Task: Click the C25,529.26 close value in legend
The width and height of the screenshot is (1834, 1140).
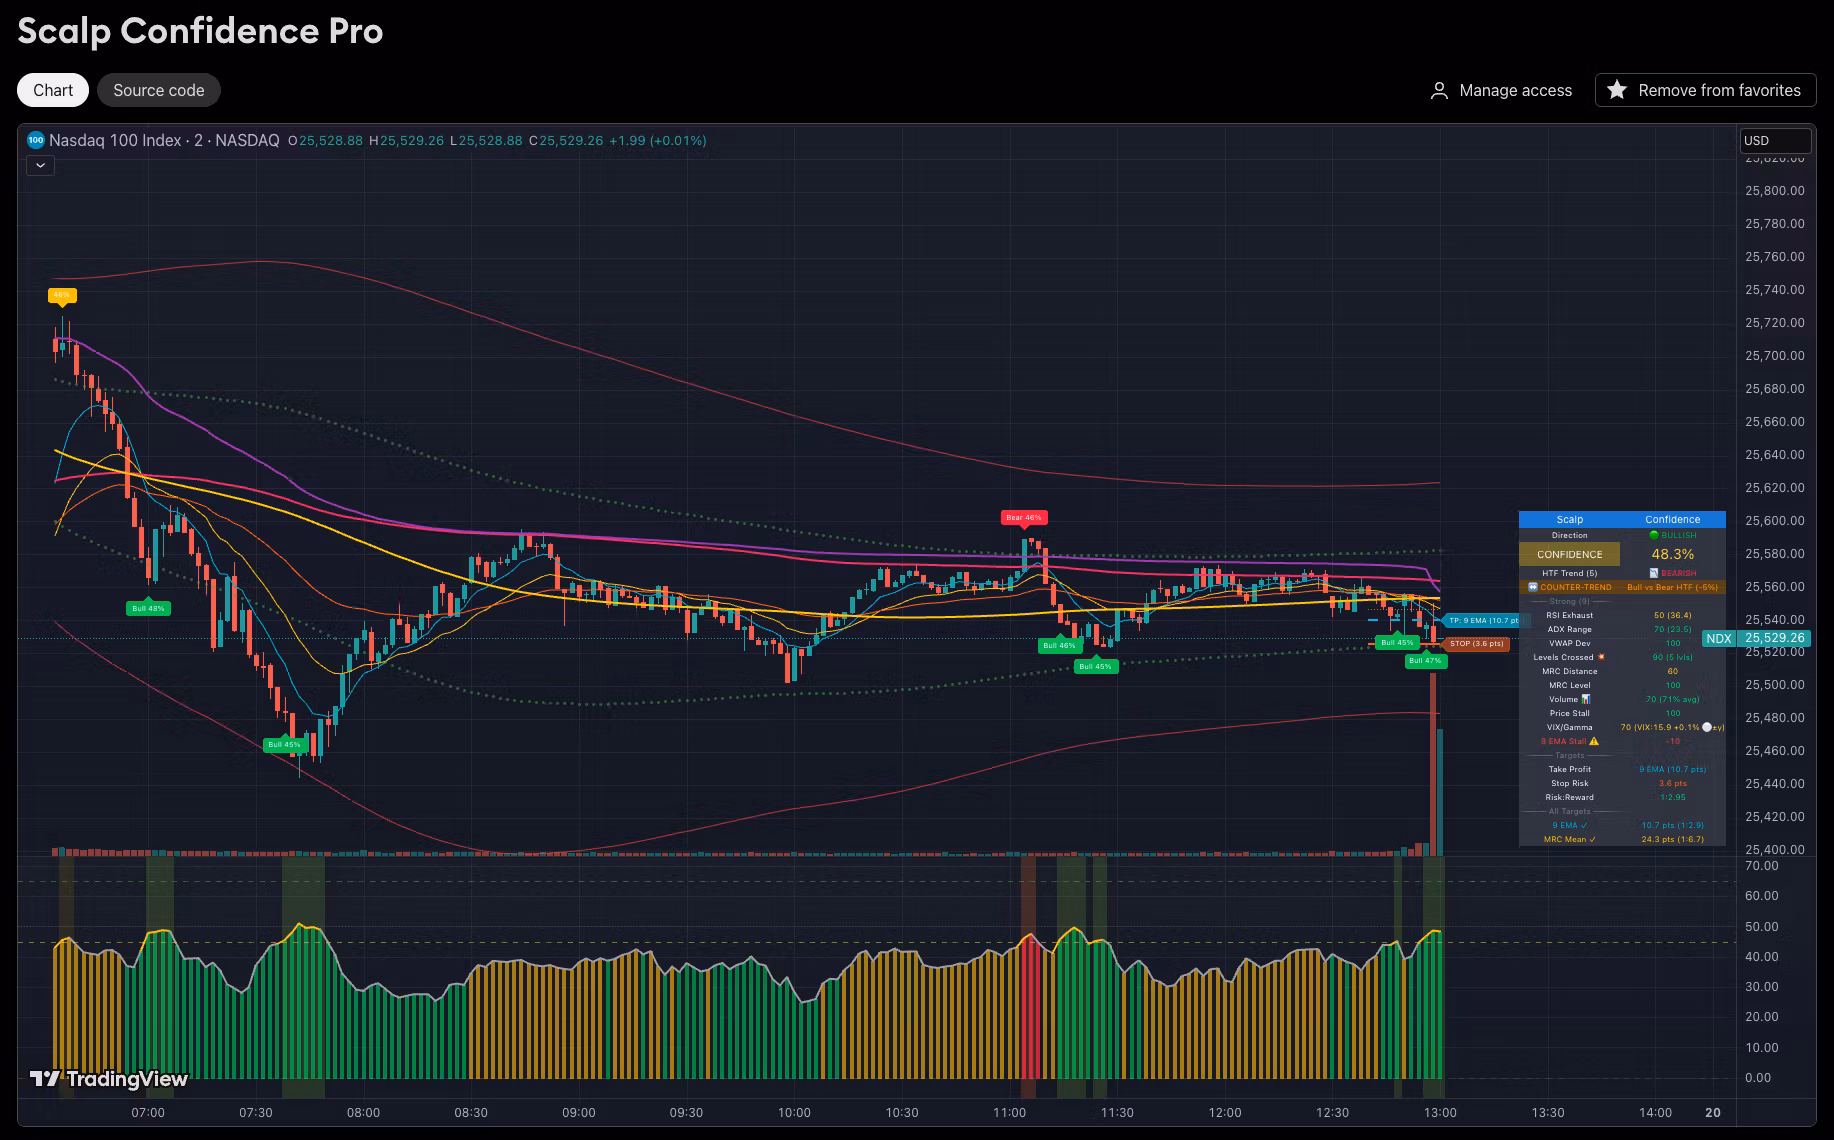Action: coord(566,140)
